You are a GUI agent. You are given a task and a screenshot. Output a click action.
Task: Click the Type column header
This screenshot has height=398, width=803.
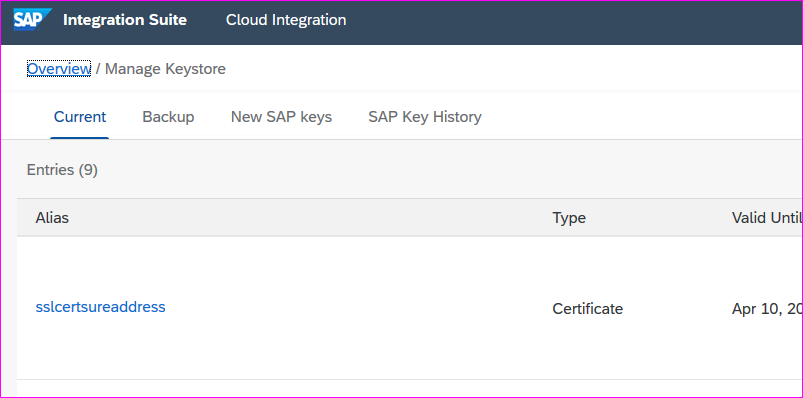(x=569, y=218)
